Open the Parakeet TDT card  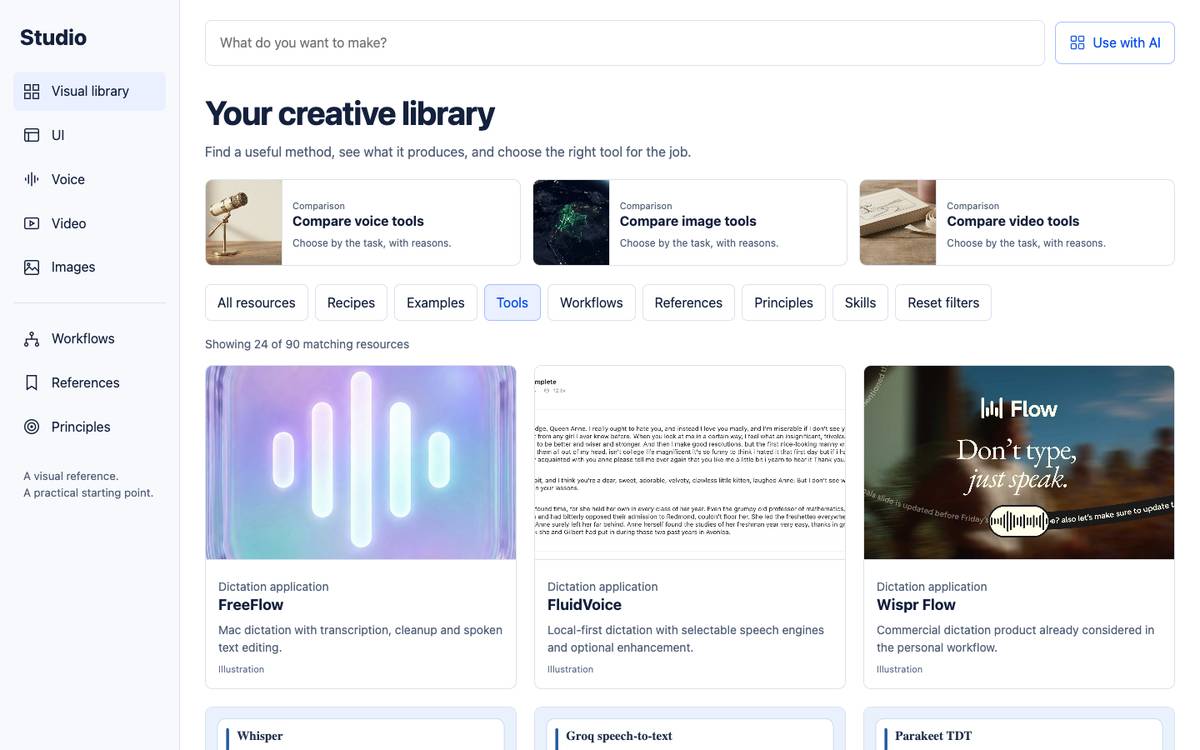point(1019,729)
